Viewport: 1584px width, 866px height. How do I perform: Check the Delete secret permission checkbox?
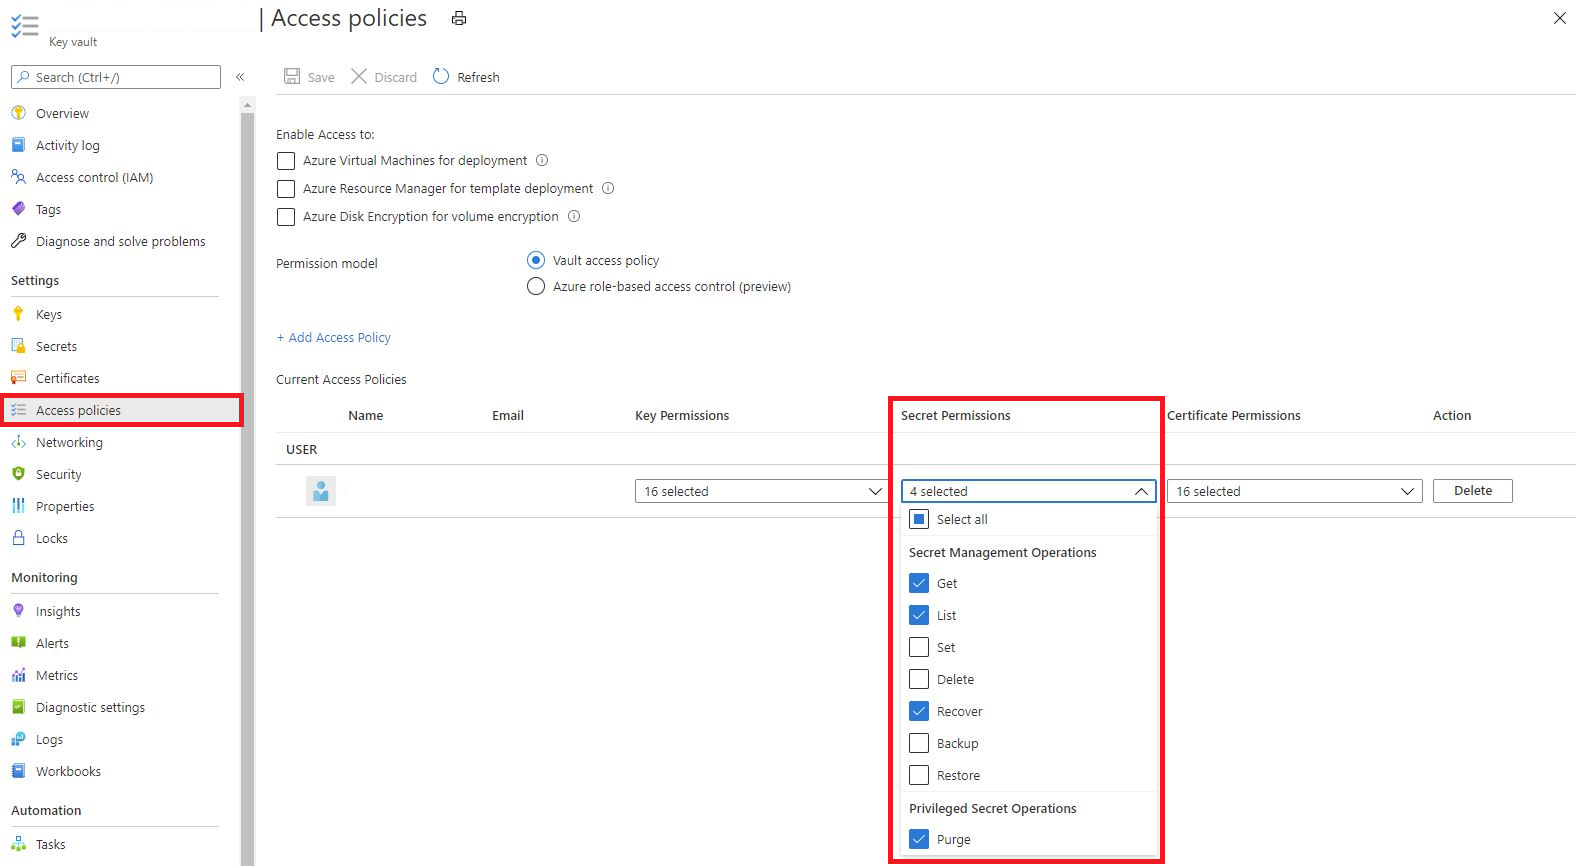tap(919, 679)
